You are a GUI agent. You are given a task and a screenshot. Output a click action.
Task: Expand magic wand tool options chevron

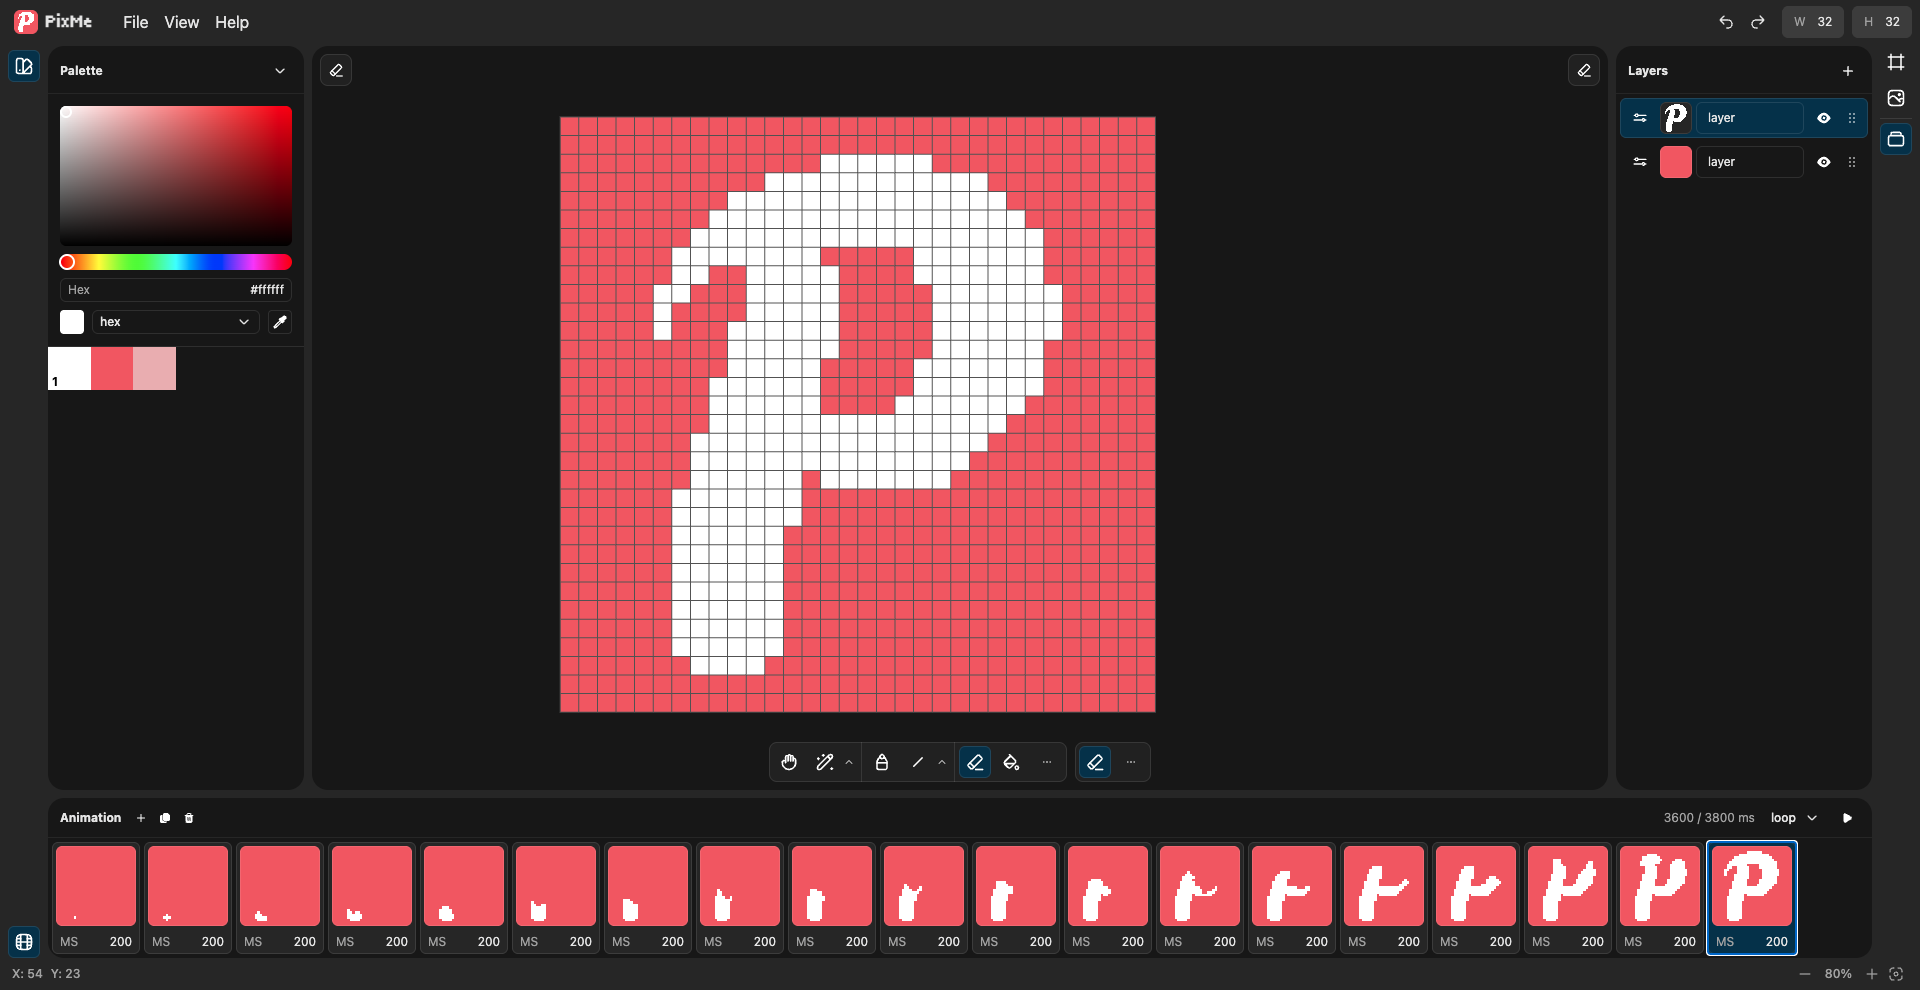[x=849, y=762]
